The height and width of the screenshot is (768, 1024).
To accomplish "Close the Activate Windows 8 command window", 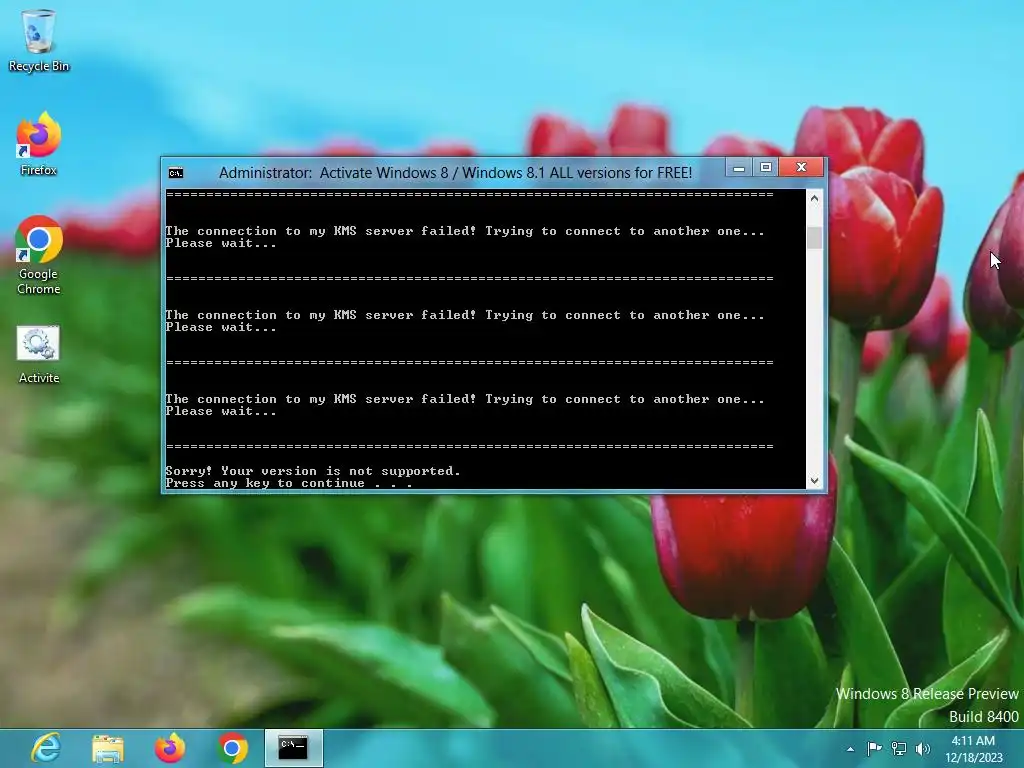I will [x=801, y=167].
